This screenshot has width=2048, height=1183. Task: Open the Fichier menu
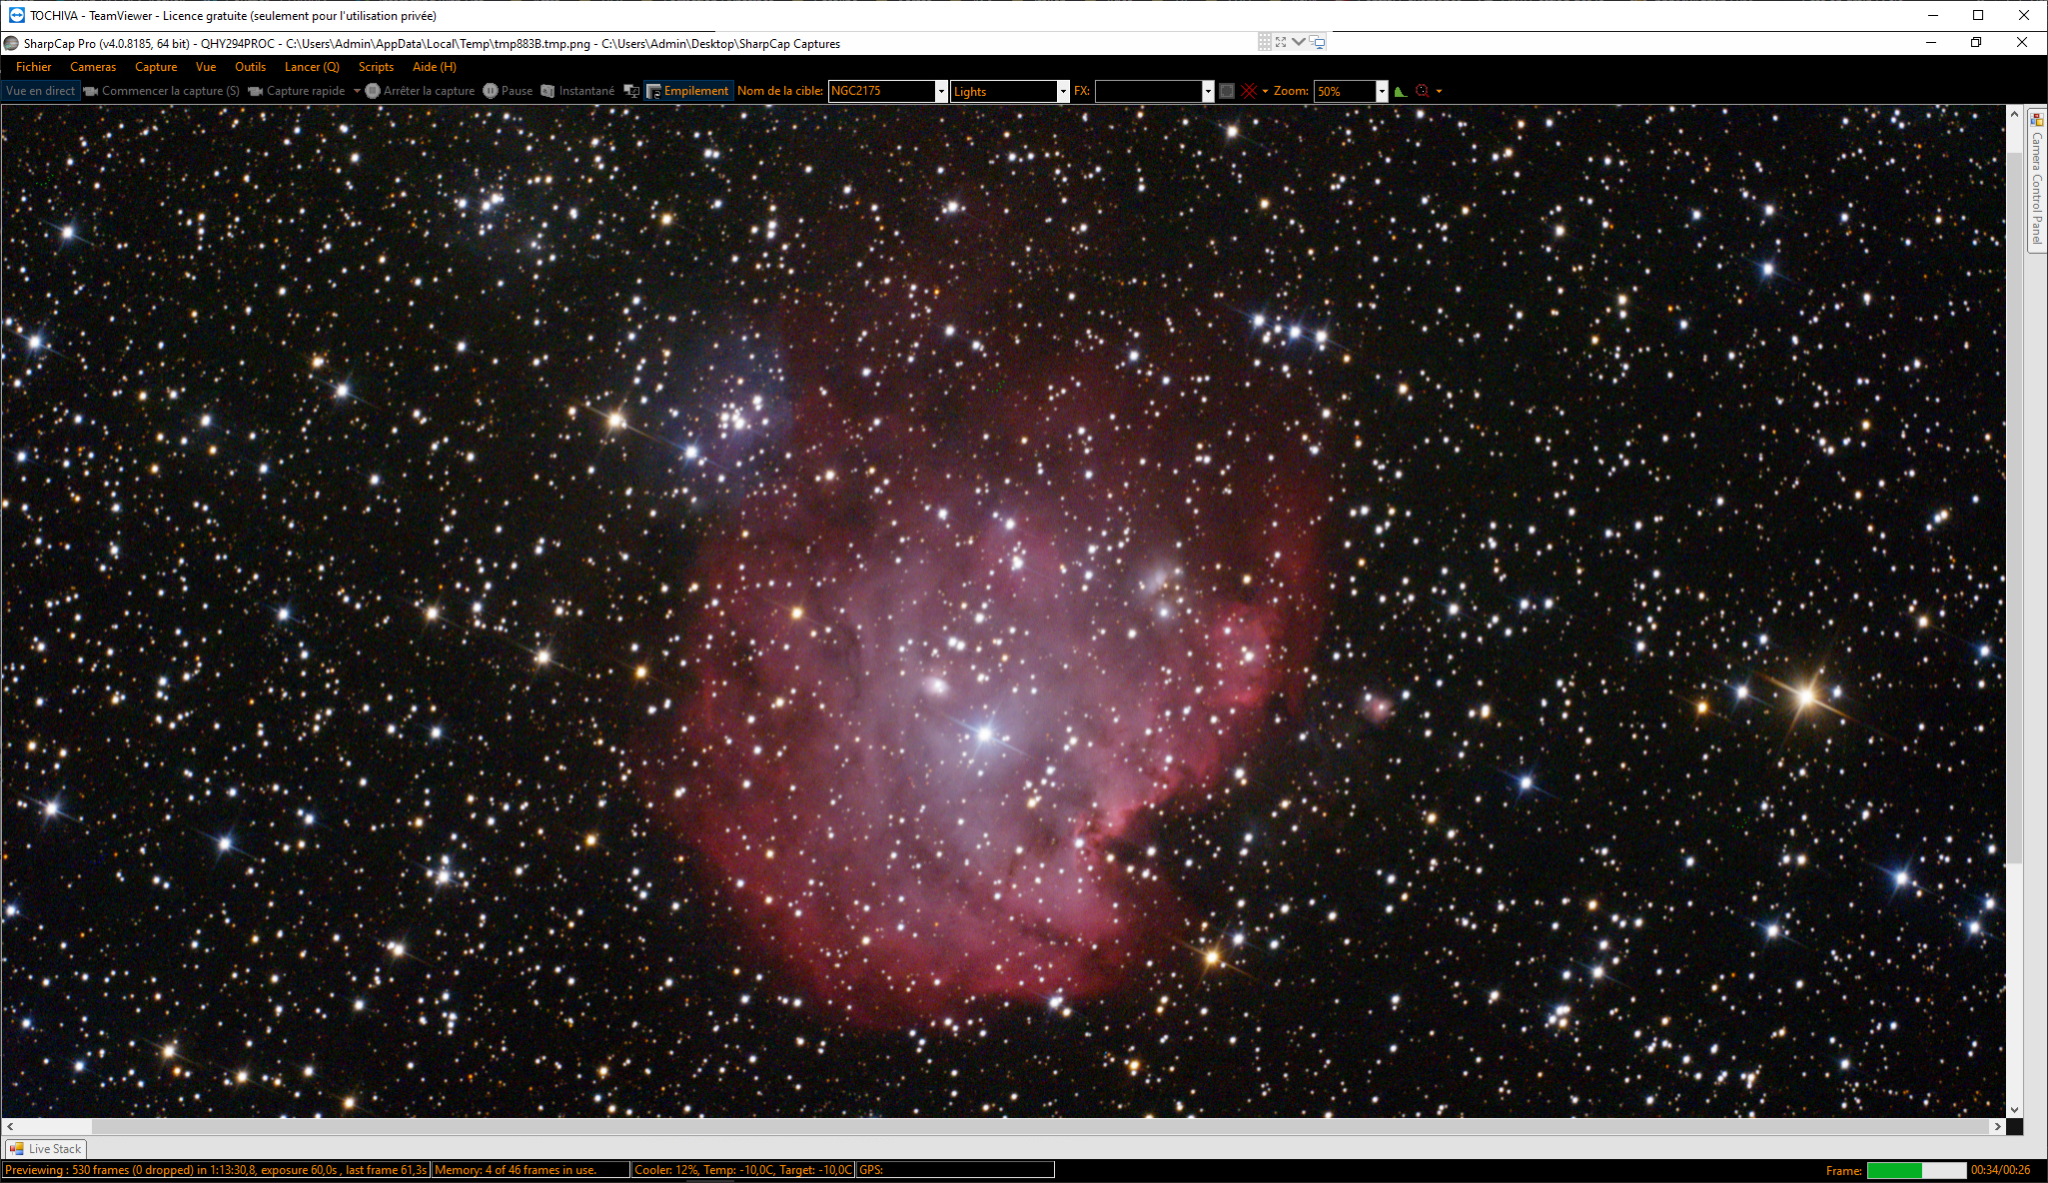click(33, 67)
